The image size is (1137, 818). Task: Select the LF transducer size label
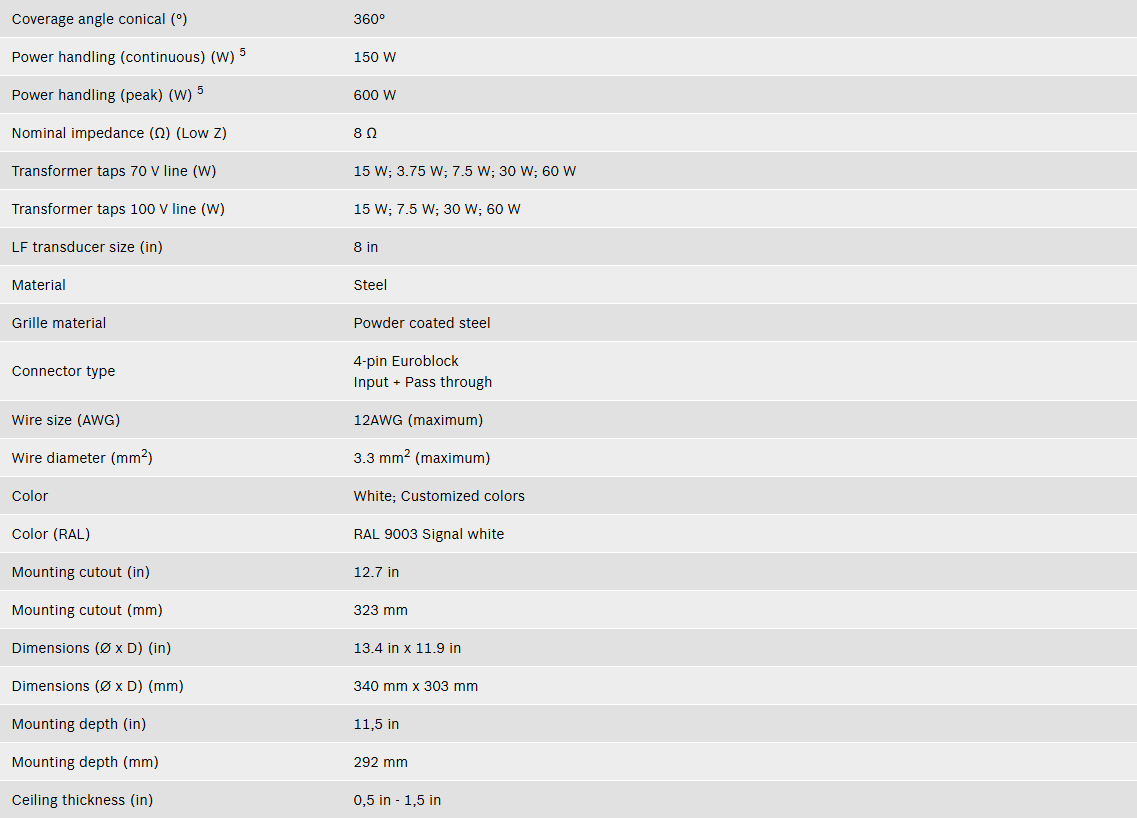click(x=87, y=247)
